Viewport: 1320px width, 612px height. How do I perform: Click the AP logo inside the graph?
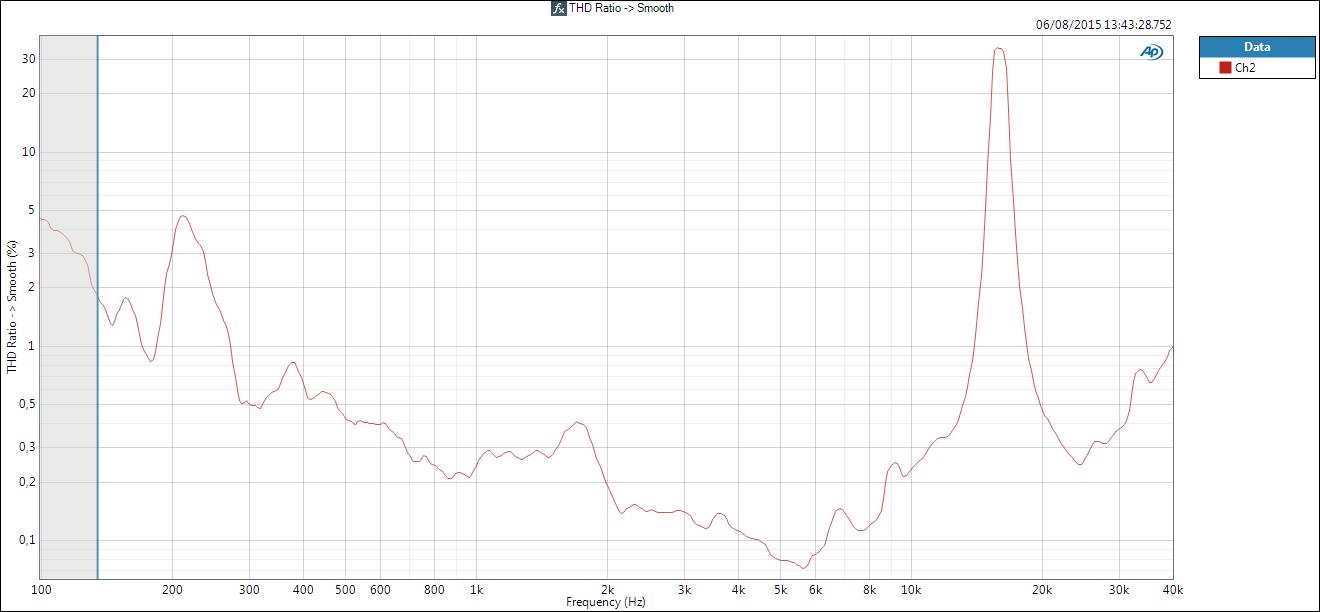pyautogui.click(x=1151, y=52)
